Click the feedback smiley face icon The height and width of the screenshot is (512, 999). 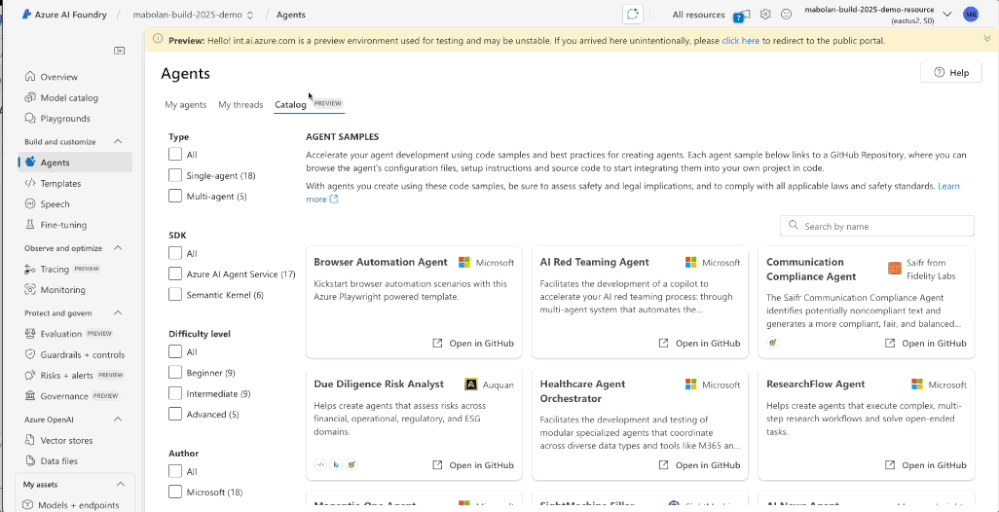point(786,15)
